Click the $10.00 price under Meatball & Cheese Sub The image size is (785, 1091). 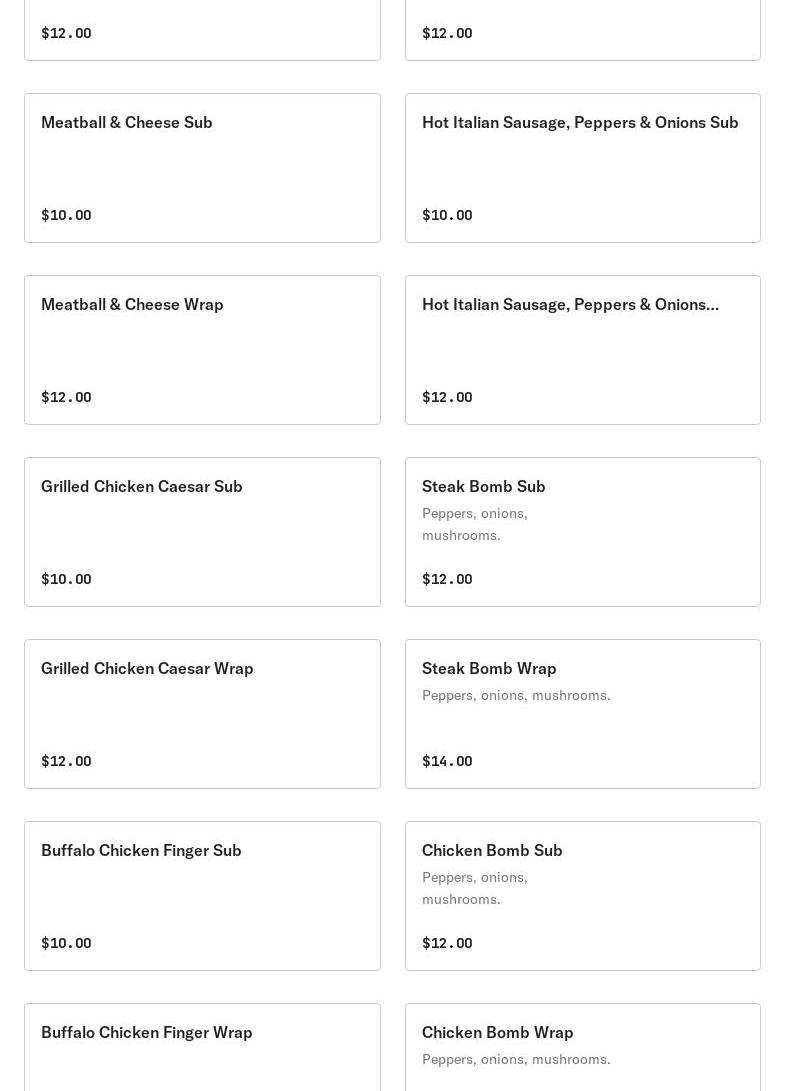click(66, 215)
